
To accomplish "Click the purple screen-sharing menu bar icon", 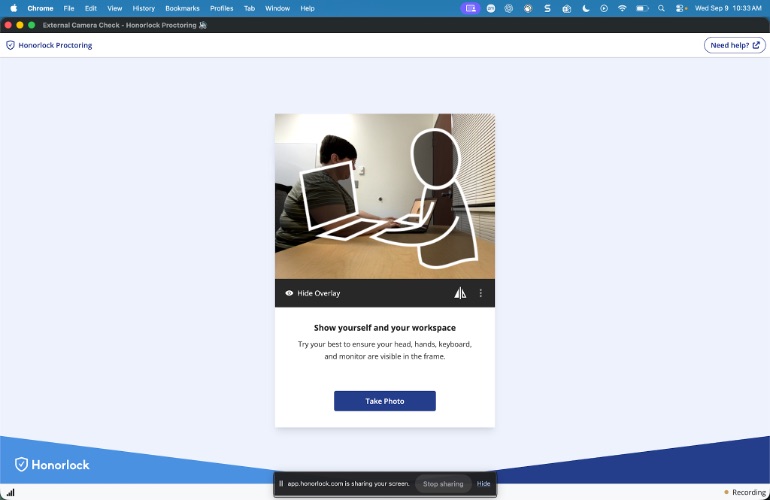I will click(470, 8).
